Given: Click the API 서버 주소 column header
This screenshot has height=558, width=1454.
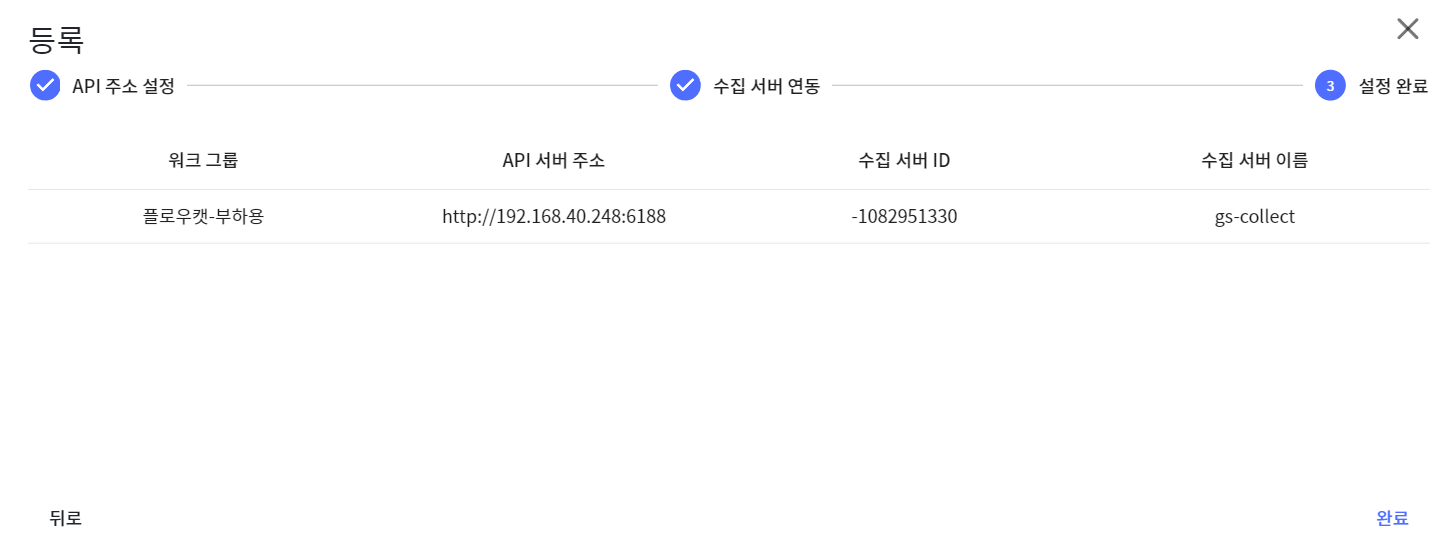Looking at the screenshot, I should (x=553, y=160).
